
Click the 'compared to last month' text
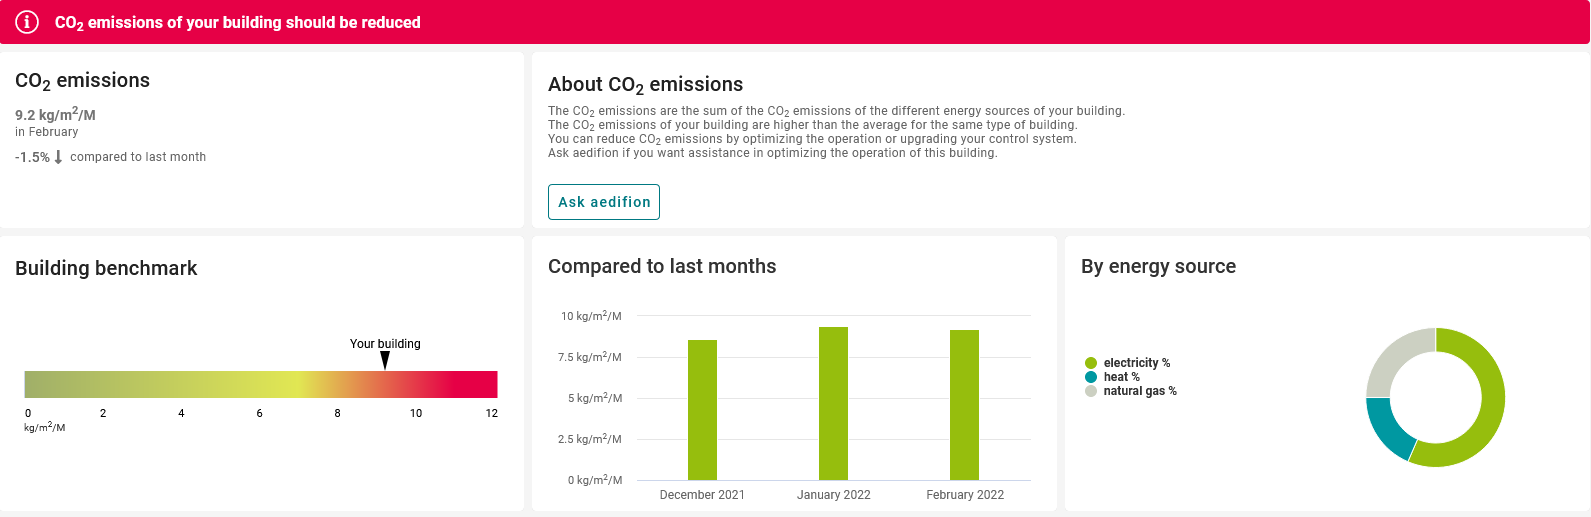(x=138, y=157)
